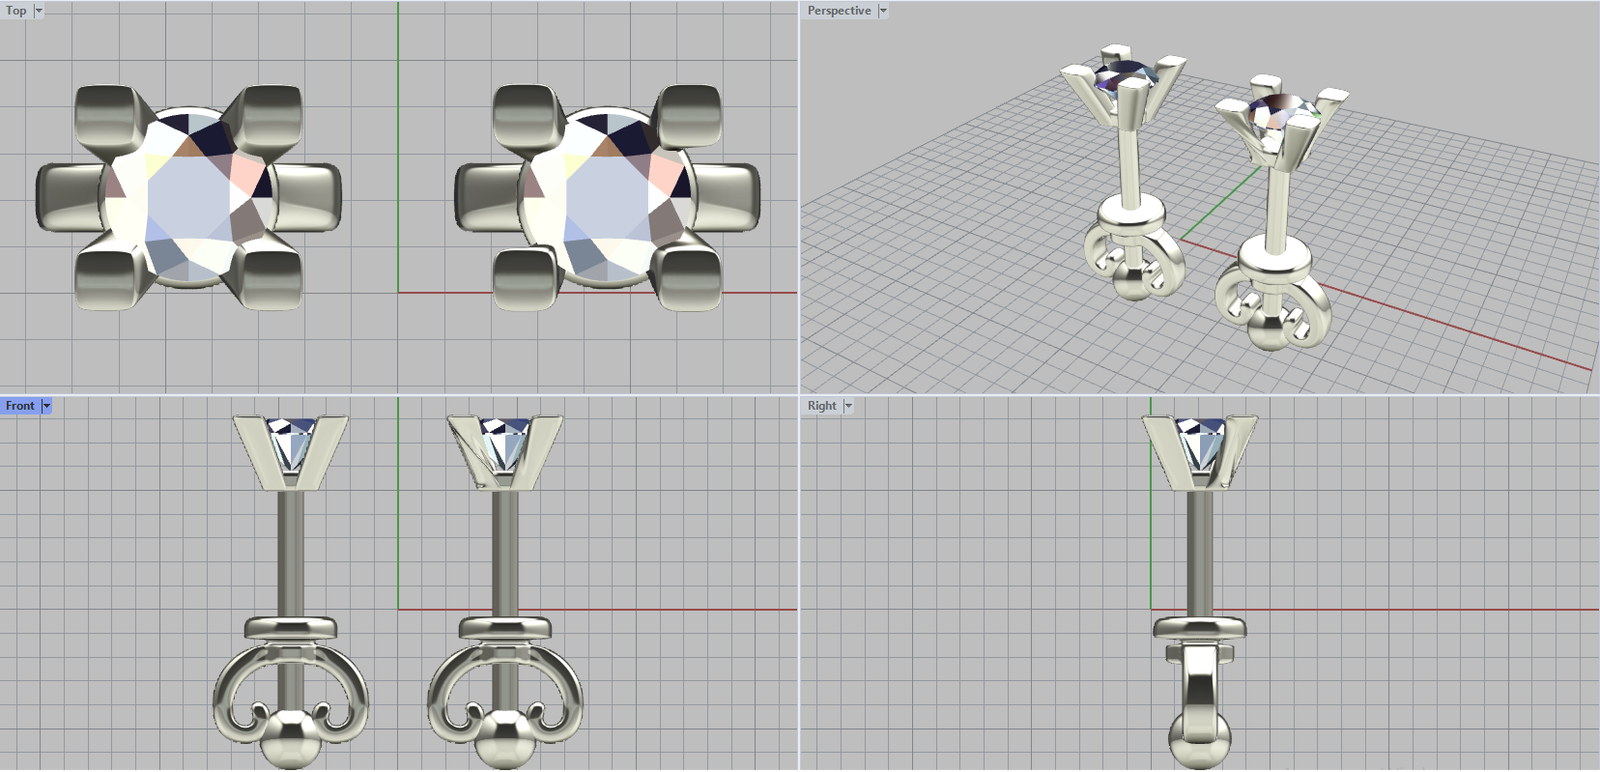
Task: Select the left earring's gem in Perspective view
Action: click(1122, 76)
